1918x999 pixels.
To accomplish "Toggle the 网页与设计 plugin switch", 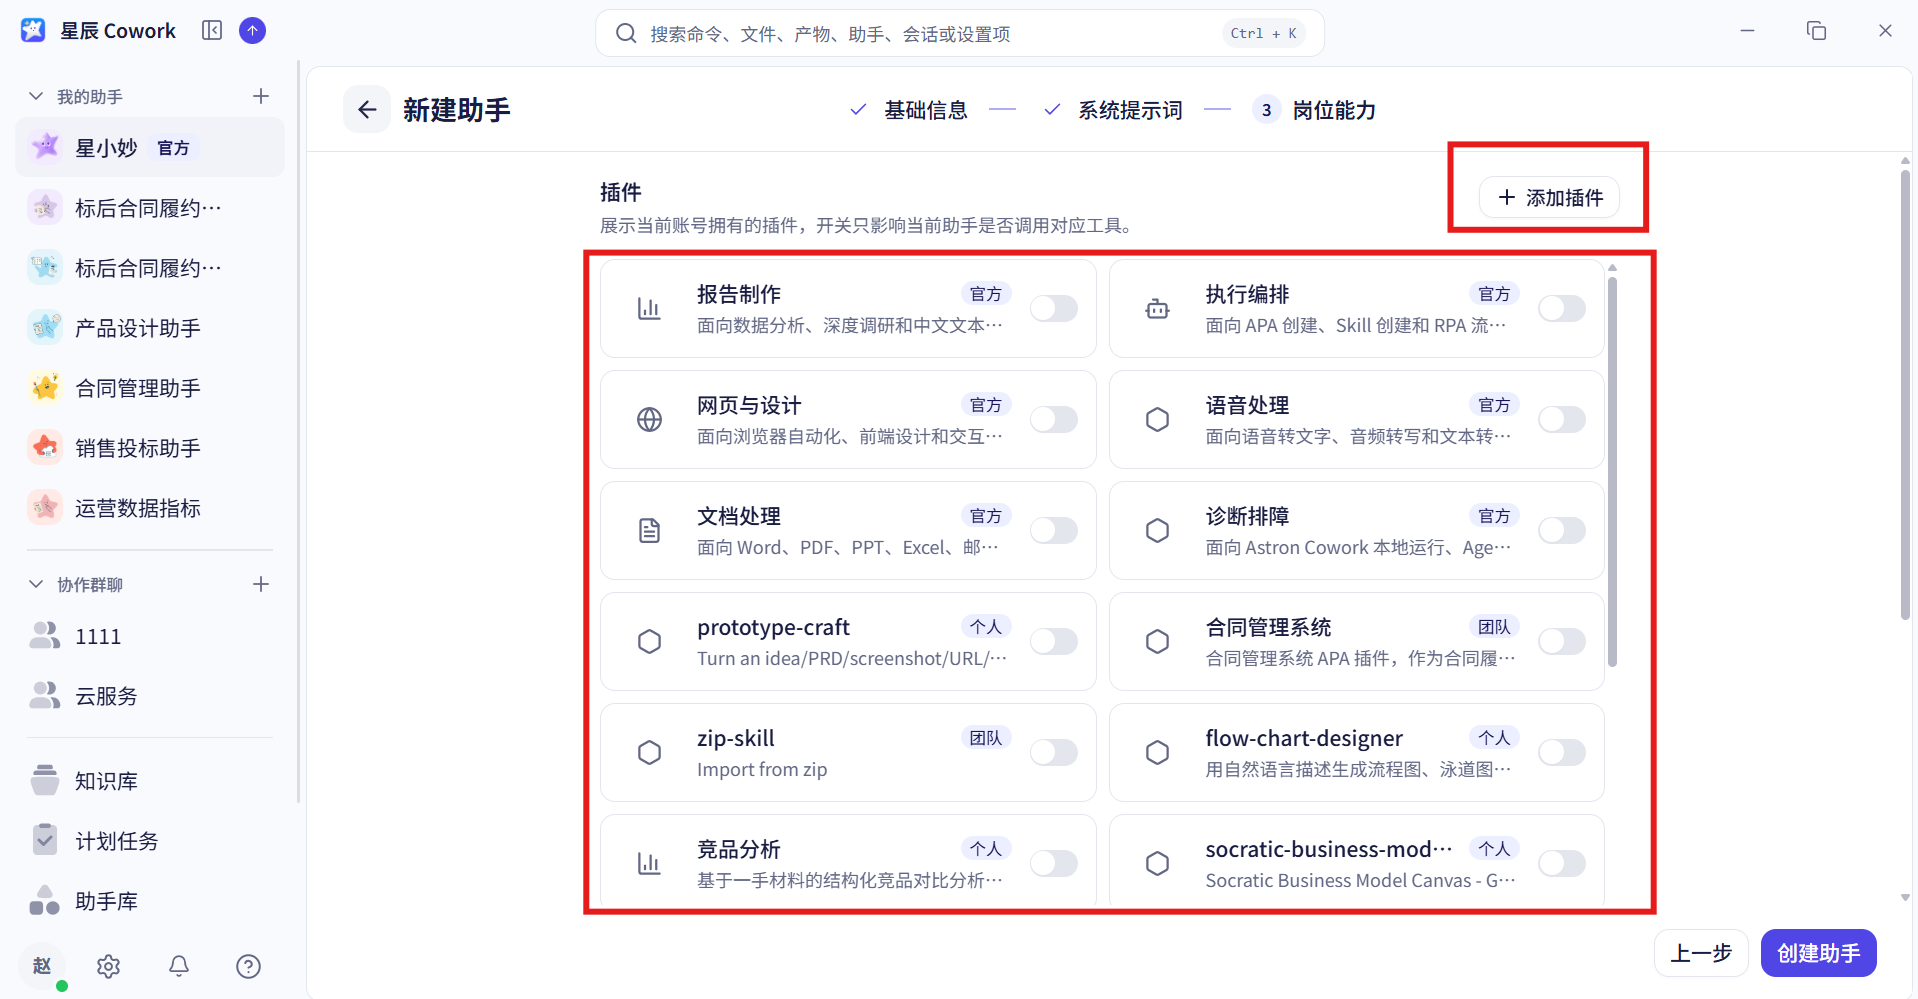I will (x=1054, y=420).
